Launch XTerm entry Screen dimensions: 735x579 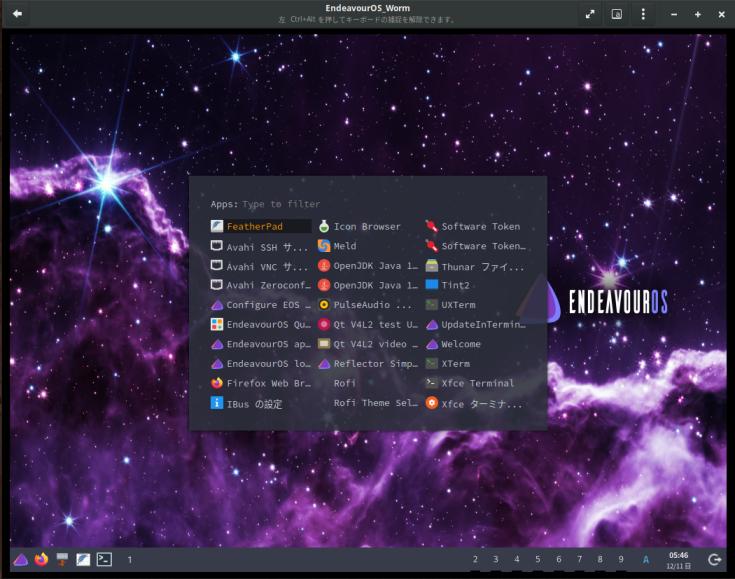point(476,364)
